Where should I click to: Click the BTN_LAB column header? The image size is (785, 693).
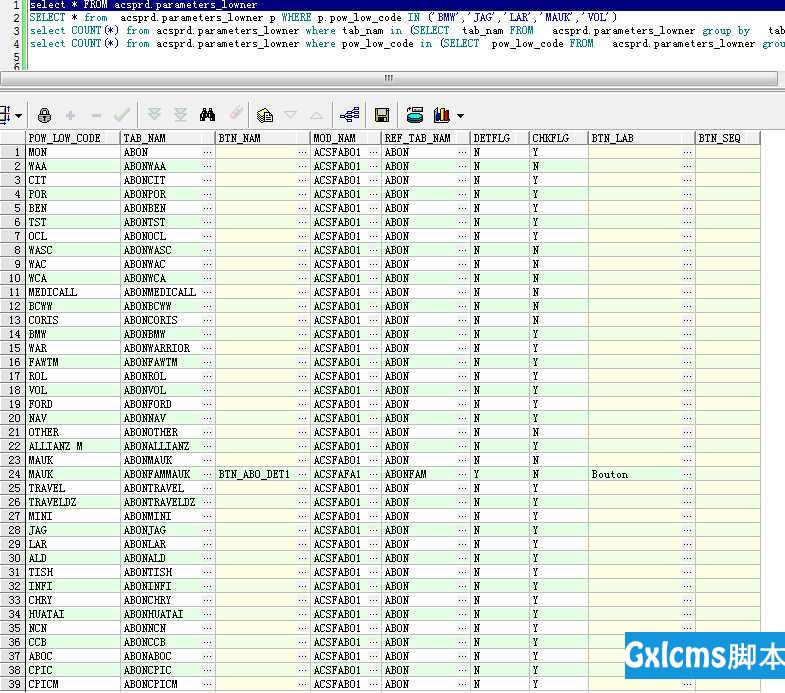point(642,138)
